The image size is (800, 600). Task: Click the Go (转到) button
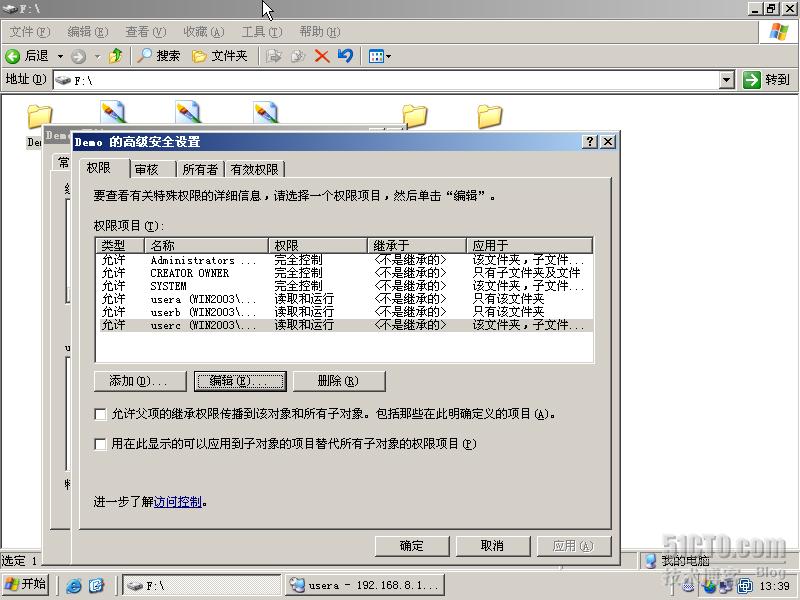[x=767, y=80]
